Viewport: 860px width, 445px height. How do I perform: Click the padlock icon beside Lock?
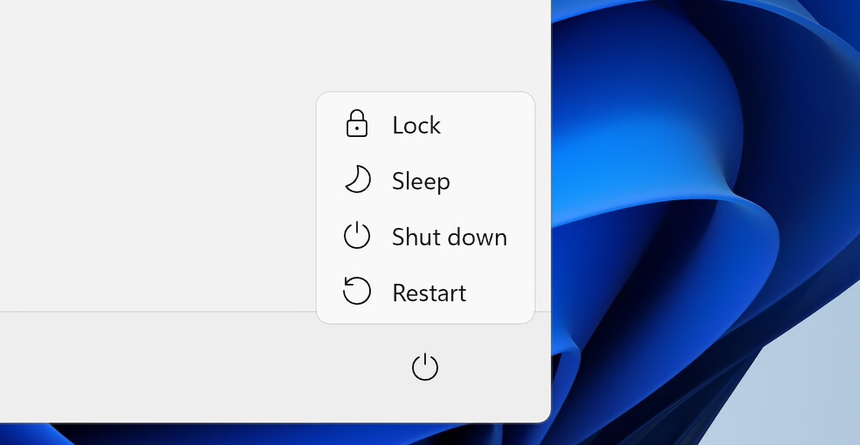357,124
